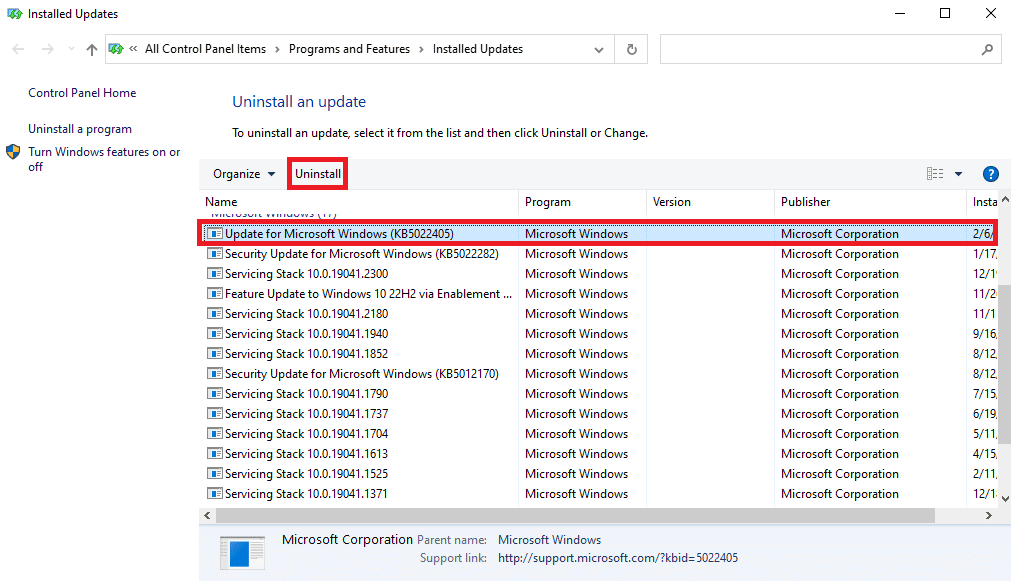Select Servicing Stack 10.0.19041.1737 row
1011x581 pixels.
pos(598,414)
